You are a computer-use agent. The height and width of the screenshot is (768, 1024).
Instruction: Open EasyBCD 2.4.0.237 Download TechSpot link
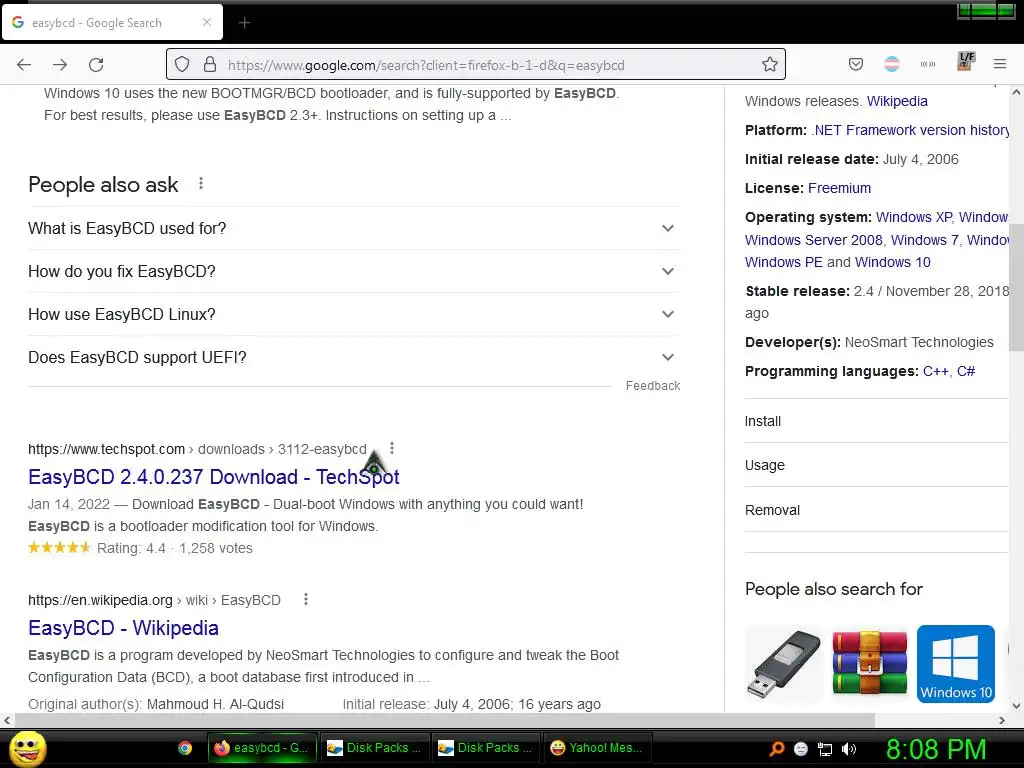[x=214, y=477]
